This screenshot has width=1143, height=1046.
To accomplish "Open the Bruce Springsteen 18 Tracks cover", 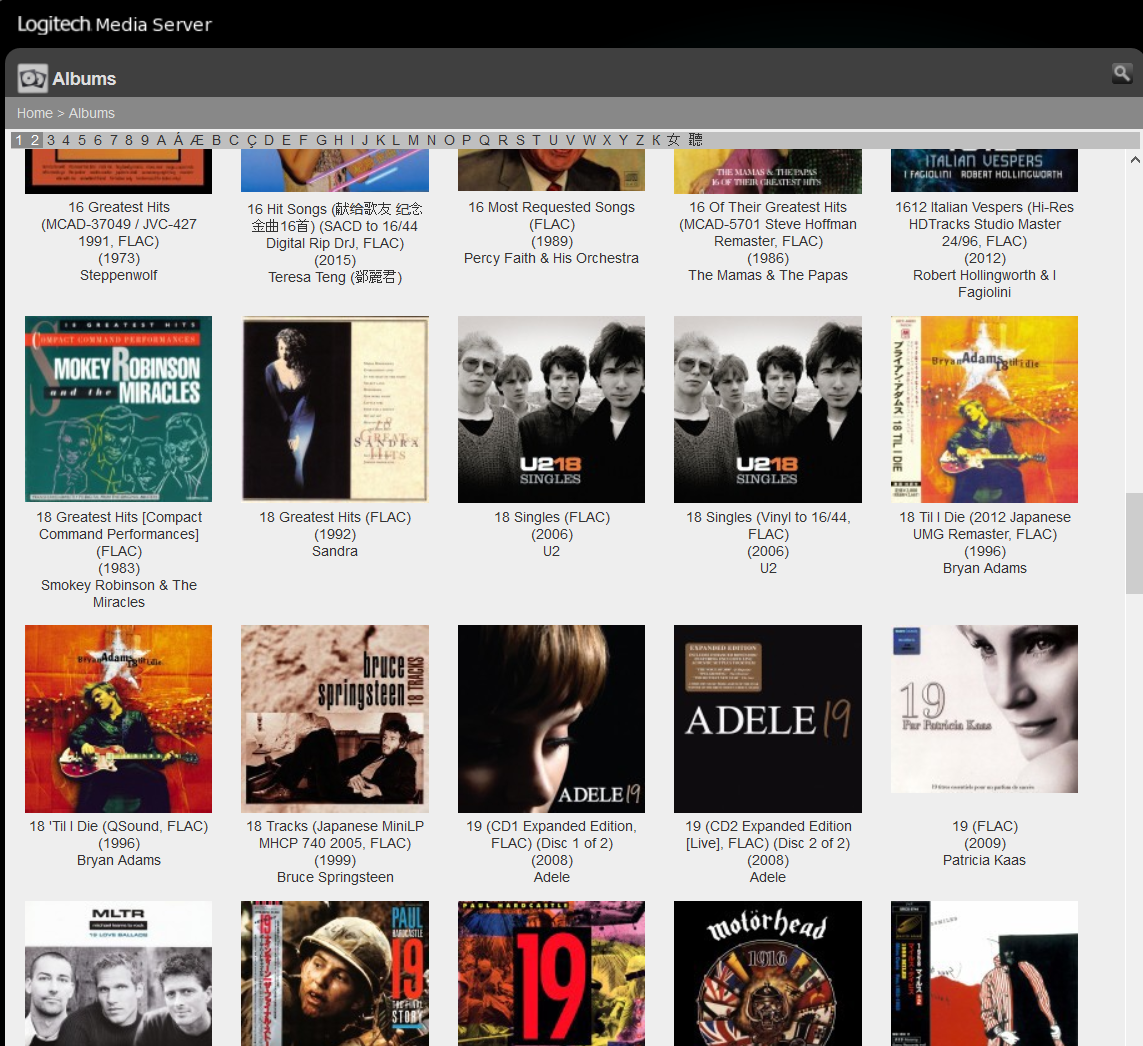I will [335, 718].
